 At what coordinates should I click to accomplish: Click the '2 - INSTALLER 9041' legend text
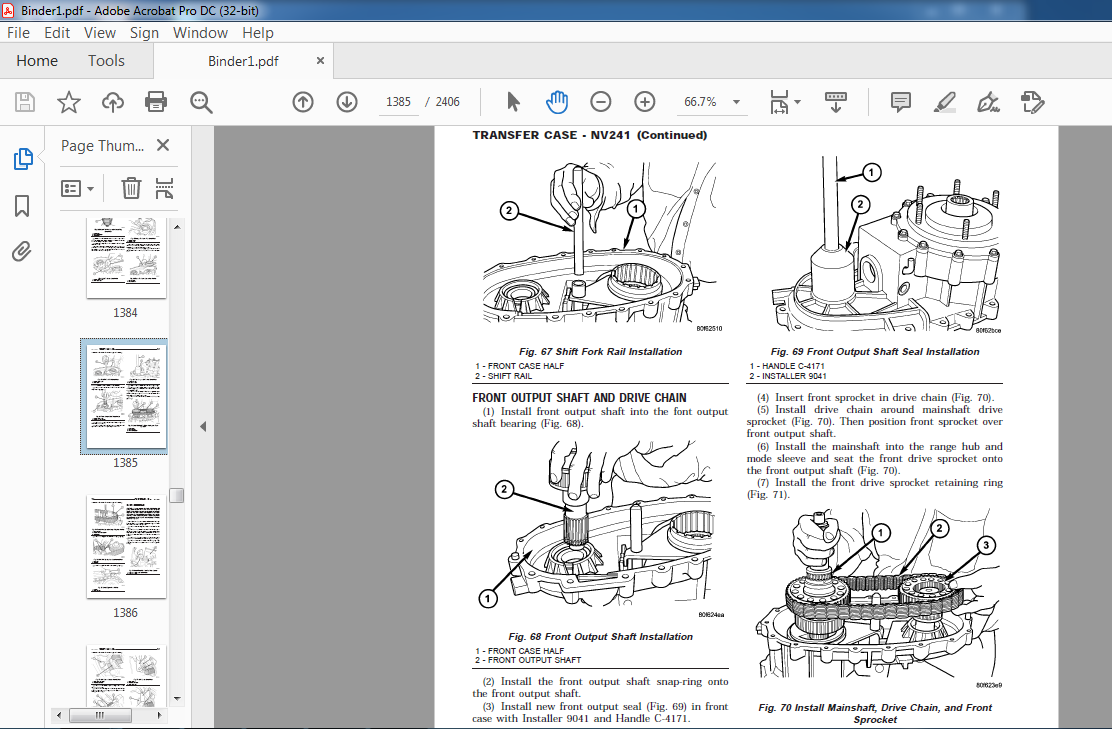788,376
